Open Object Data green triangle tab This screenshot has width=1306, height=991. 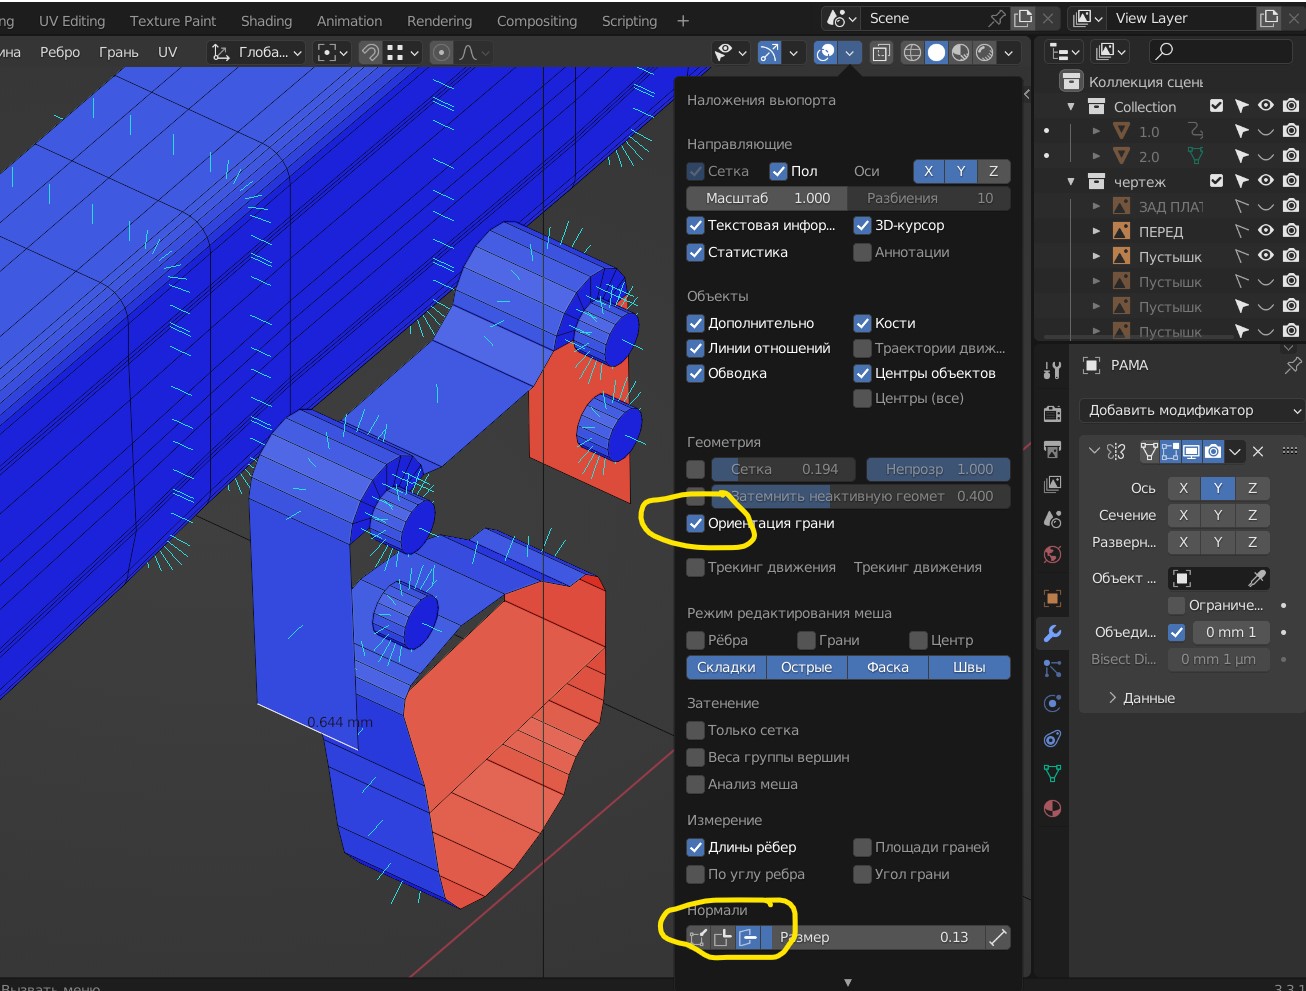click(1052, 773)
